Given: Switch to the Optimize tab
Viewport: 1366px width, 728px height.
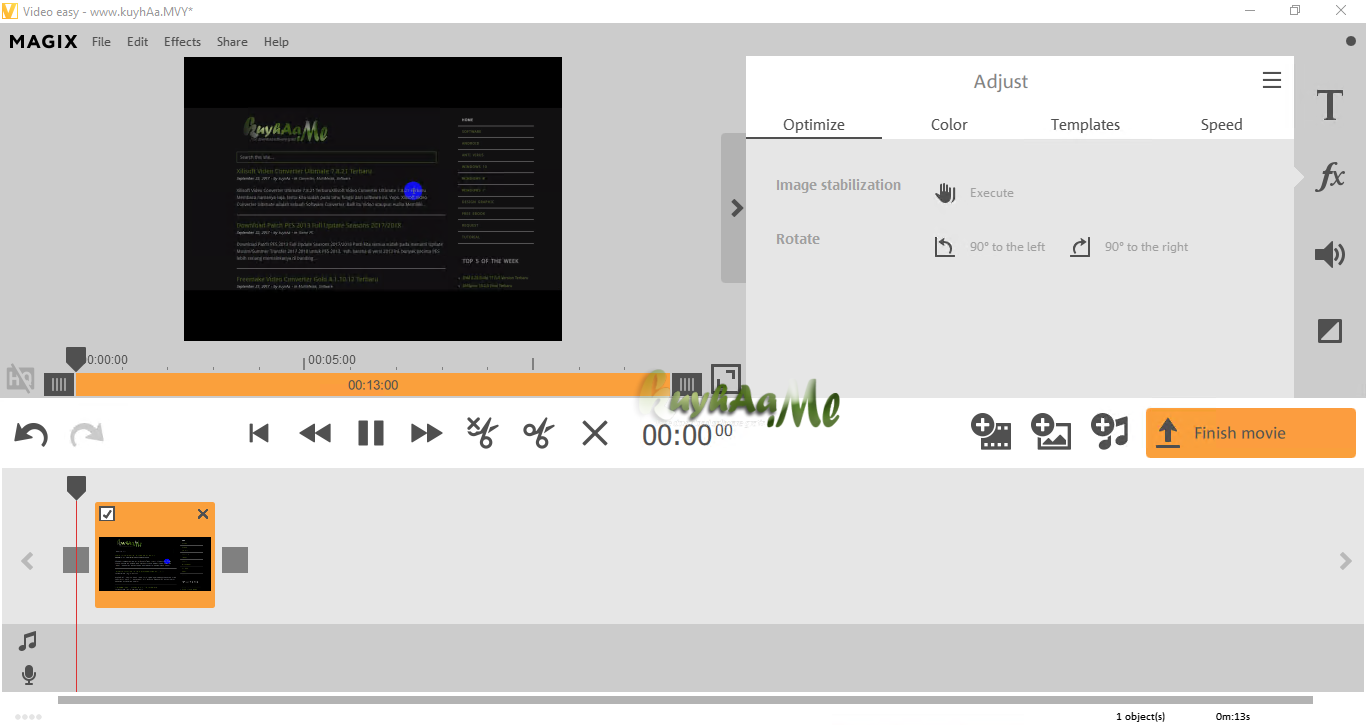Looking at the screenshot, I should [814, 125].
